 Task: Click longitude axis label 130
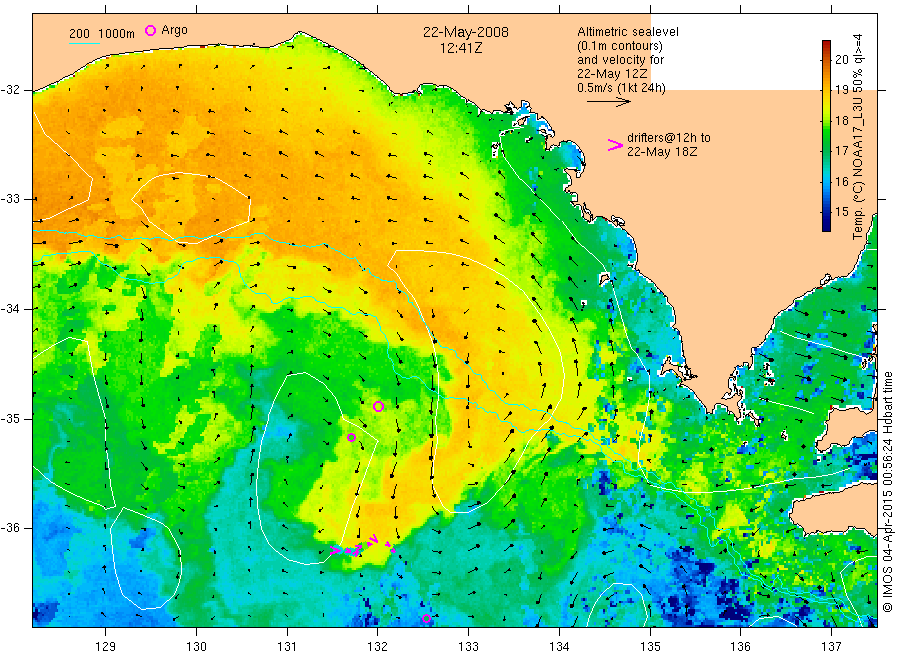[196, 647]
